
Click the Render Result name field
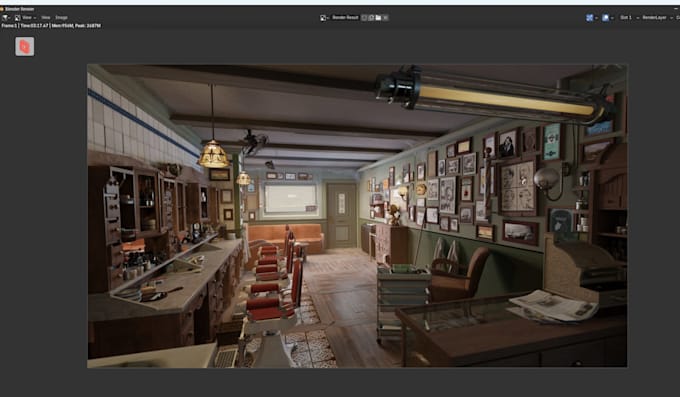345,18
